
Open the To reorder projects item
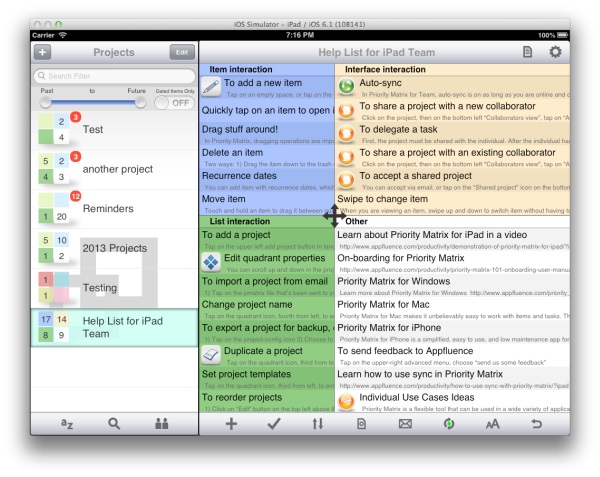point(267,402)
